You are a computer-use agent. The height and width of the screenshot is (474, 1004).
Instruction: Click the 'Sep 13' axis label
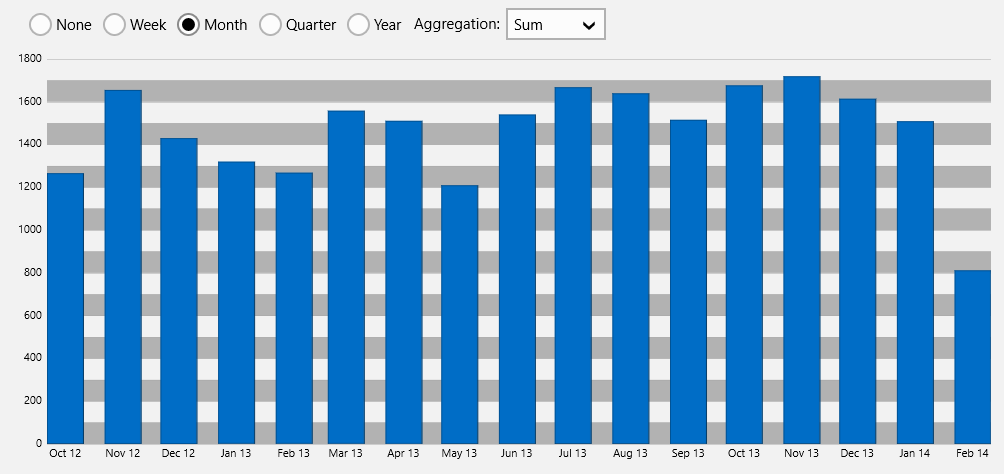point(688,454)
